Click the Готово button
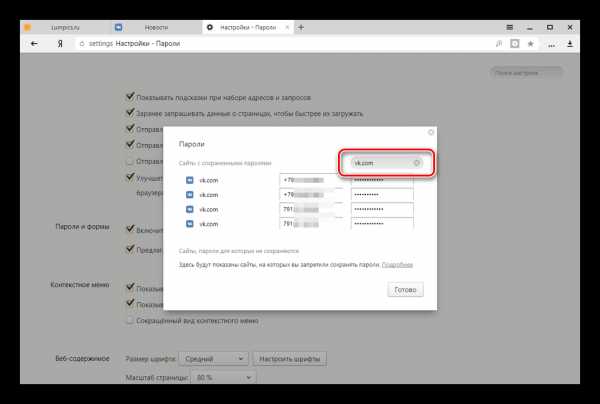The image size is (600, 404). coord(405,290)
